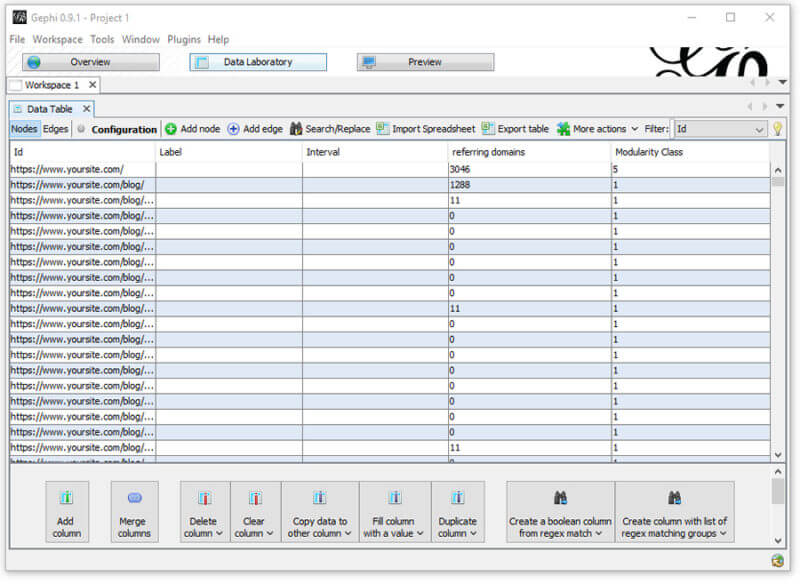Open the Window menu
800x584 pixels.
point(141,39)
